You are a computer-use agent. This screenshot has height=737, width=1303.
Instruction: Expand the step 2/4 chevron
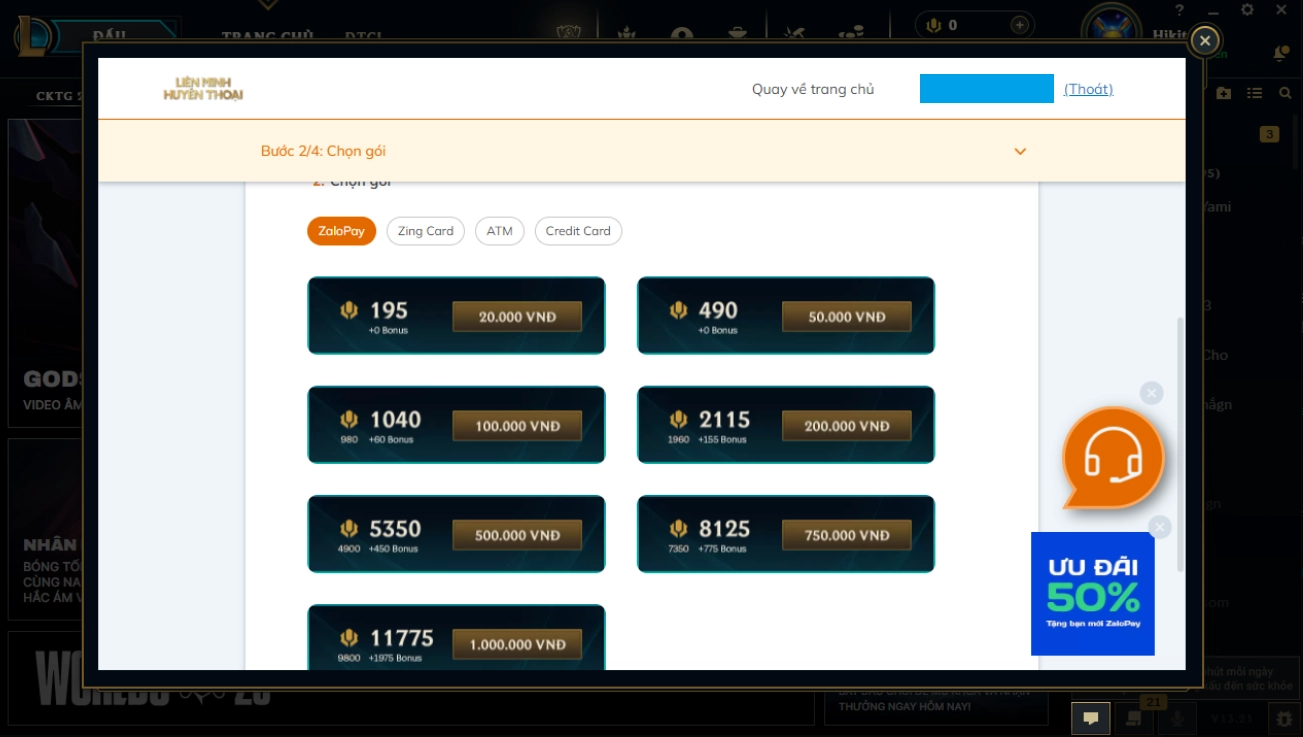[1020, 151]
